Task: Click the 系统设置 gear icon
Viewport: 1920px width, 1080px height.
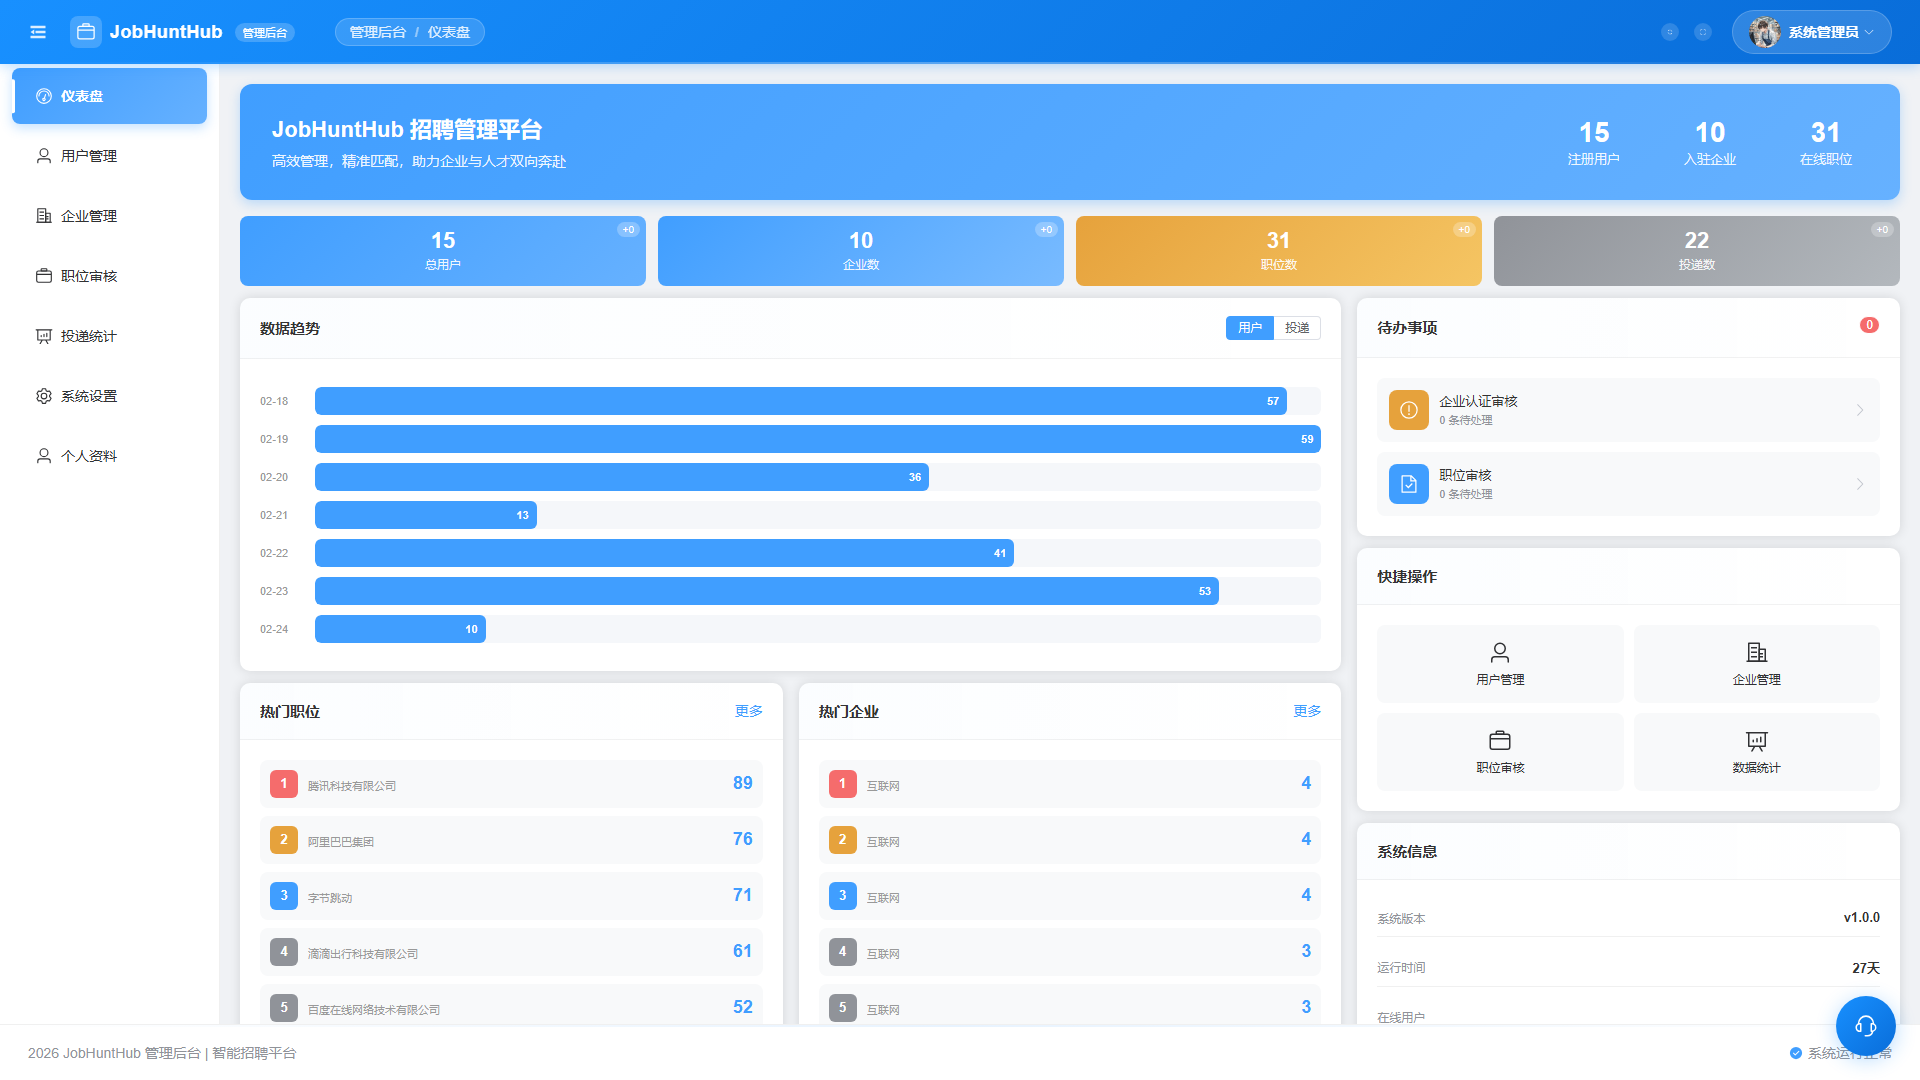Action: [x=44, y=396]
